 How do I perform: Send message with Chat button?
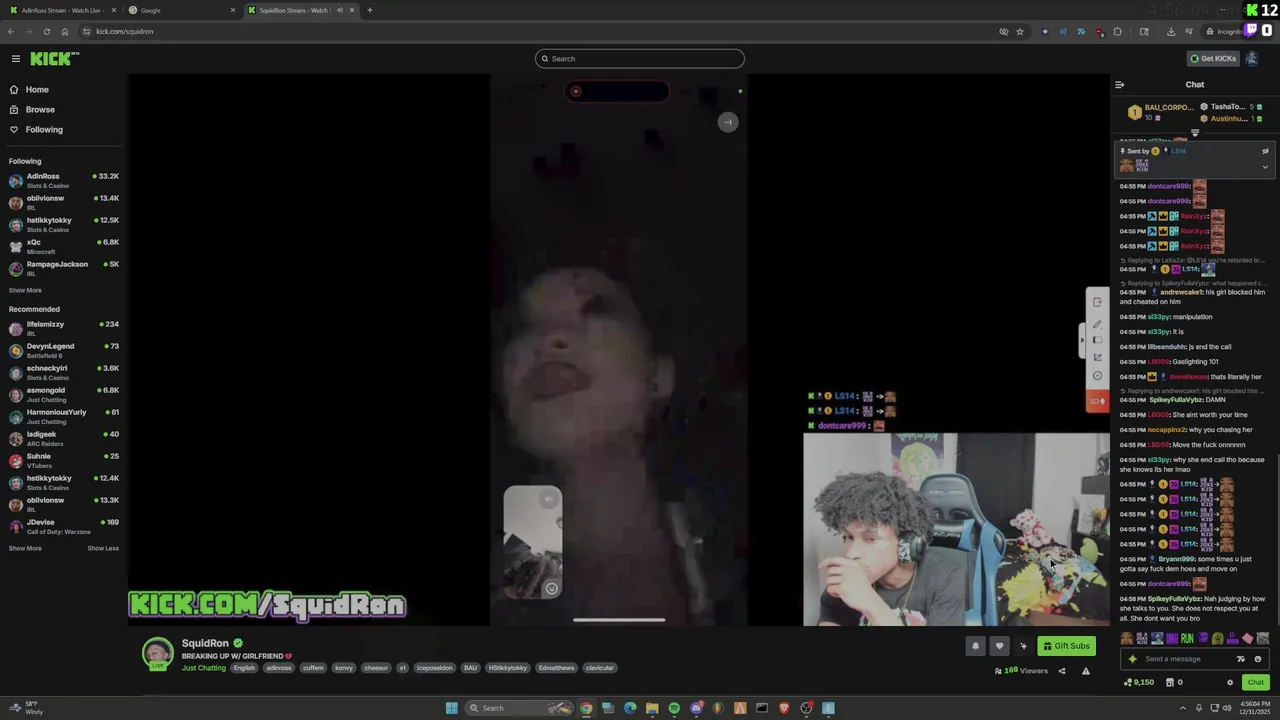[1256, 683]
